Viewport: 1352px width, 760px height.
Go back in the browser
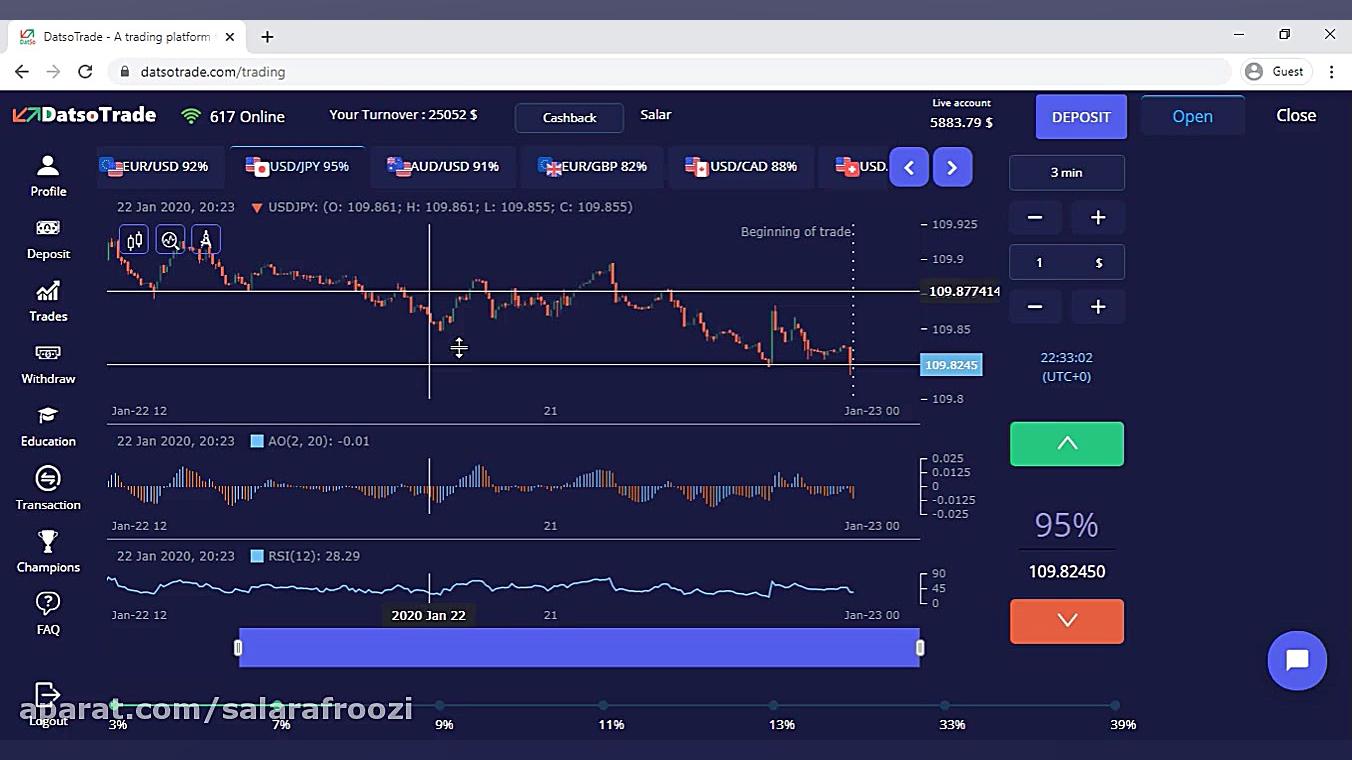click(22, 72)
